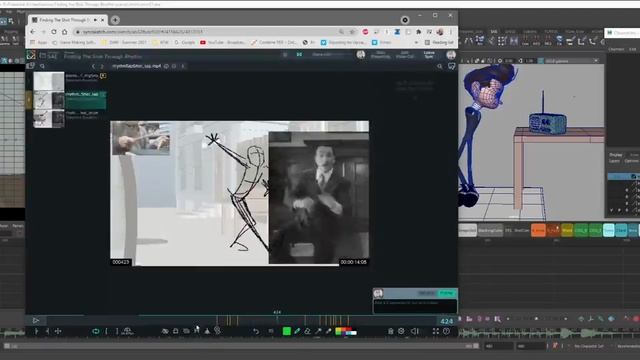This screenshot has height=360, width=640.
Task: Open the YouTube bookmark in the bookmarks bar
Action: tap(223, 42)
